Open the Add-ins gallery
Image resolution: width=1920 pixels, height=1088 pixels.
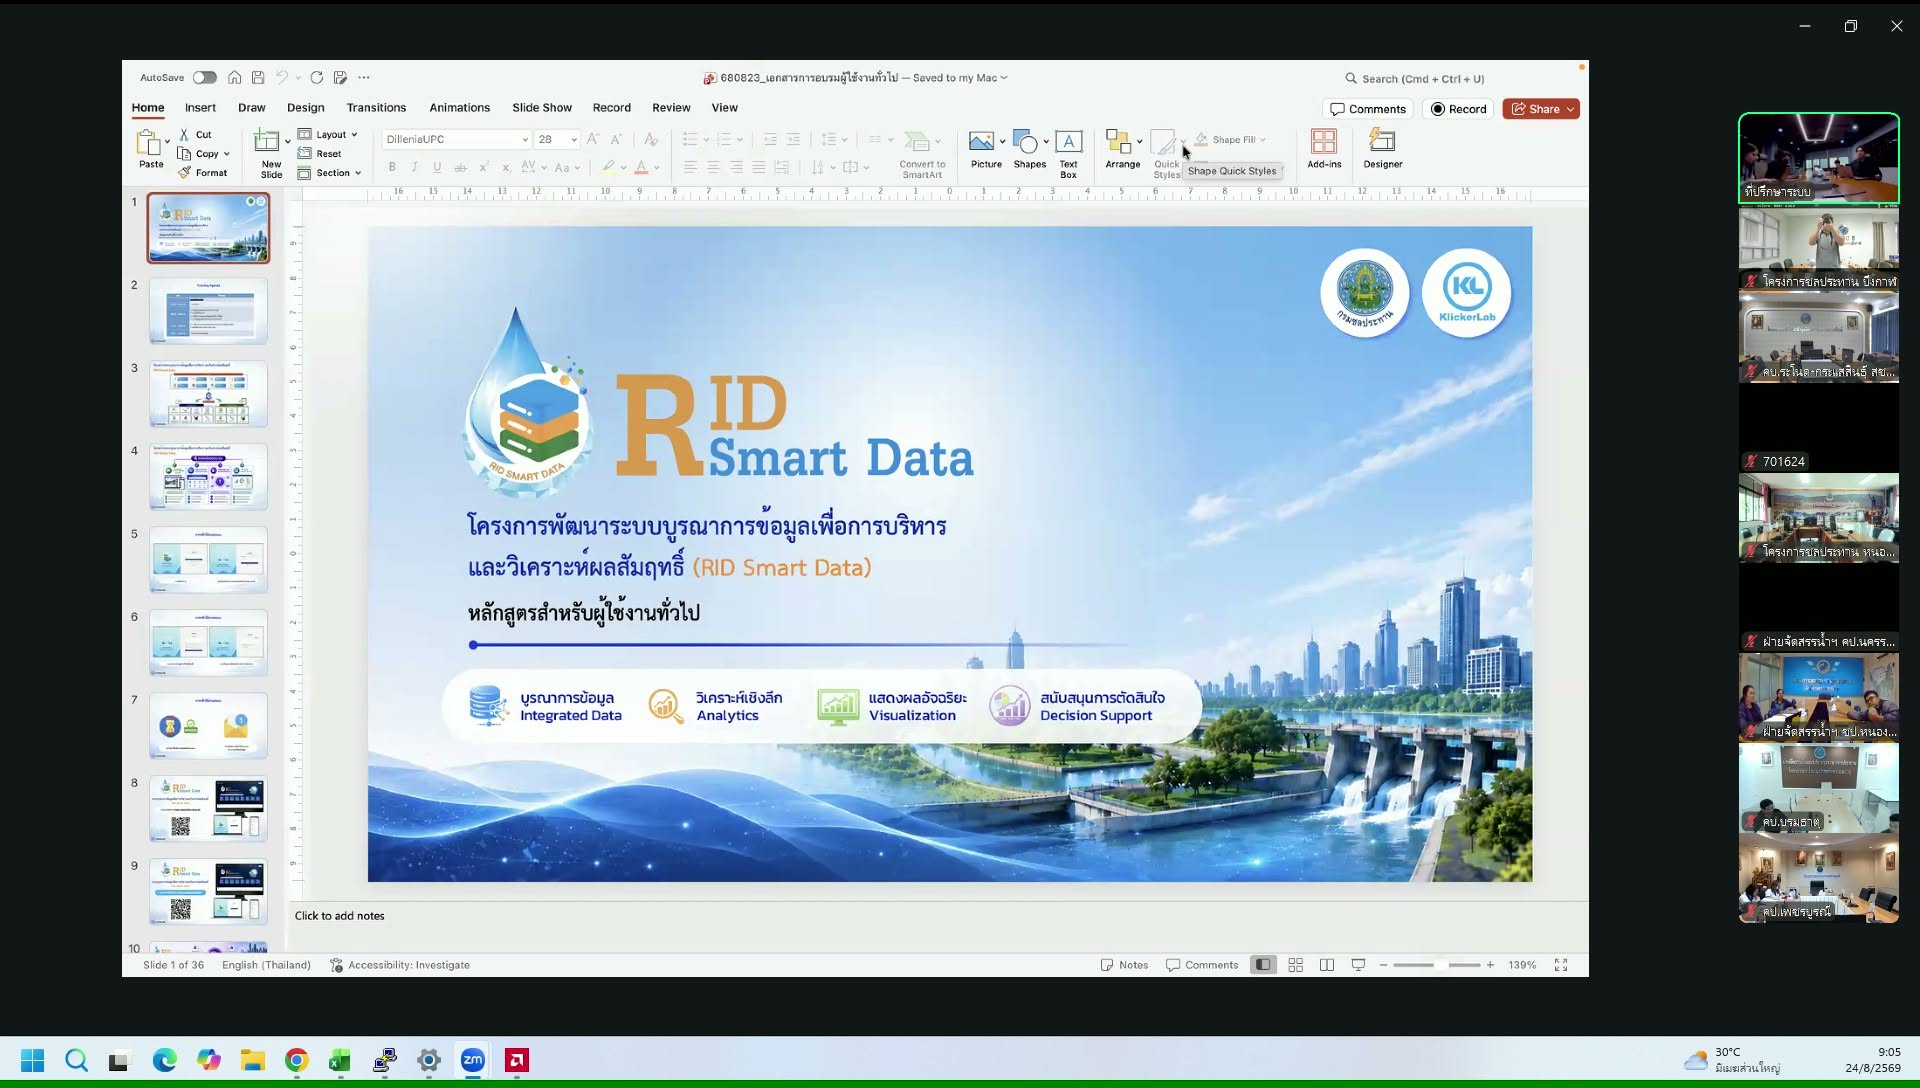click(x=1324, y=149)
